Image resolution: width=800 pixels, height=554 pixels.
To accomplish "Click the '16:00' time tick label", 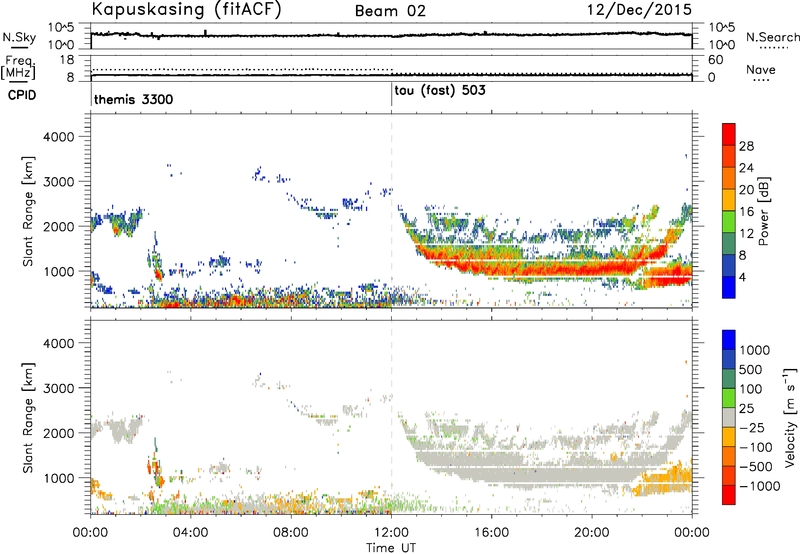I will click(x=491, y=533).
